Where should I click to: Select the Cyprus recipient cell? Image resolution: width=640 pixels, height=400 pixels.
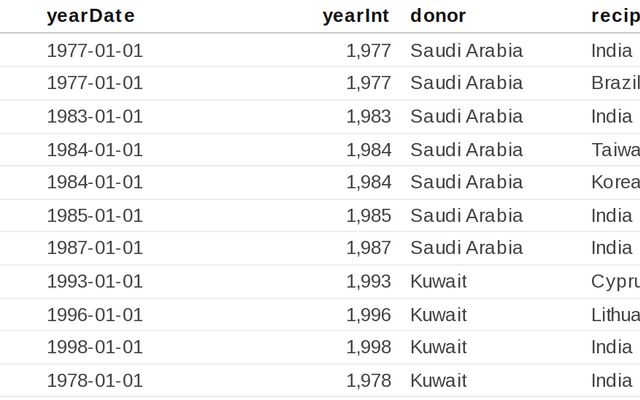(x=614, y=281)
